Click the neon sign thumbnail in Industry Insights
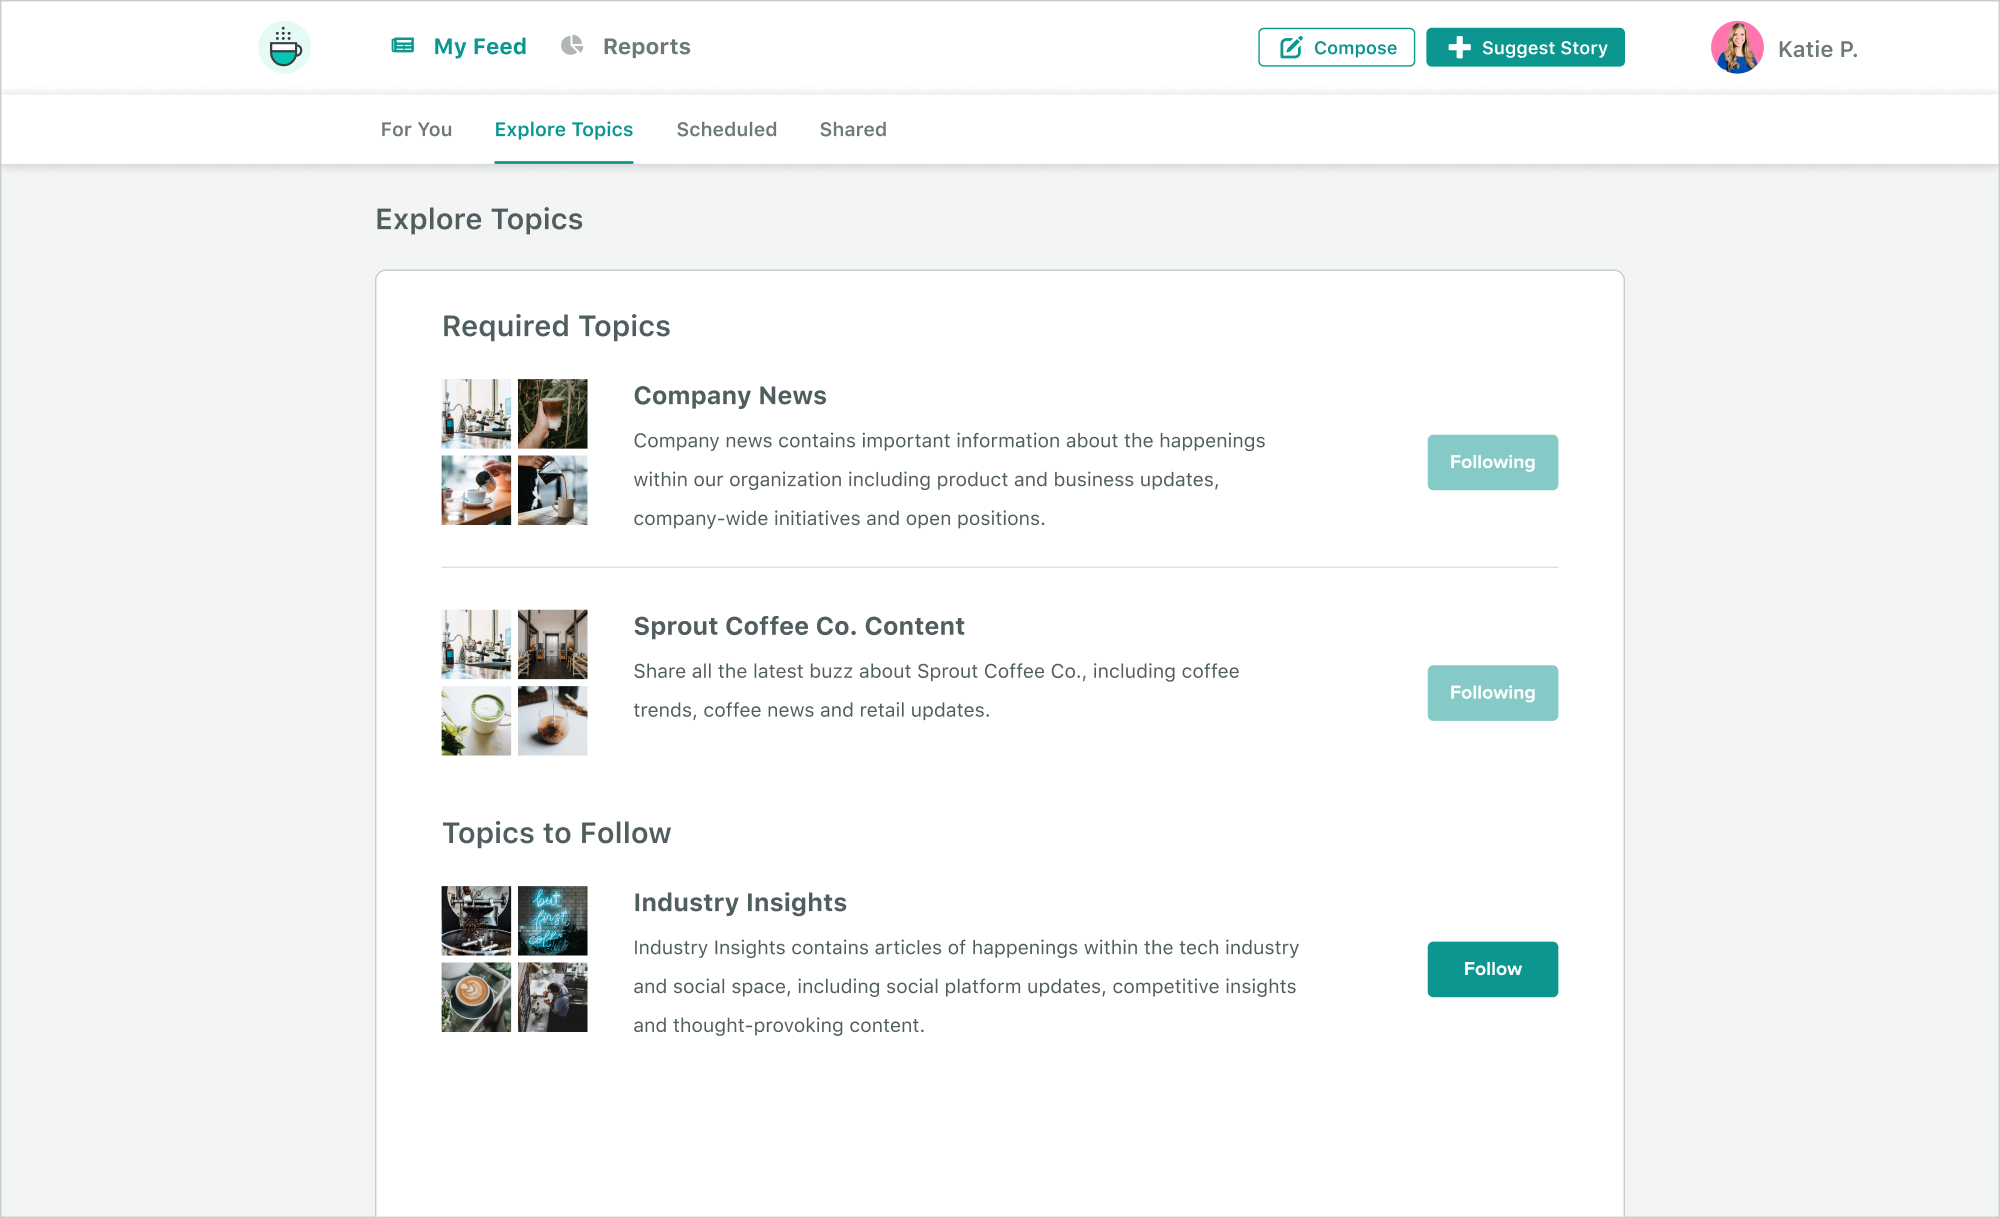This screenshot has height=1218, width=2000. click(552, 921)
